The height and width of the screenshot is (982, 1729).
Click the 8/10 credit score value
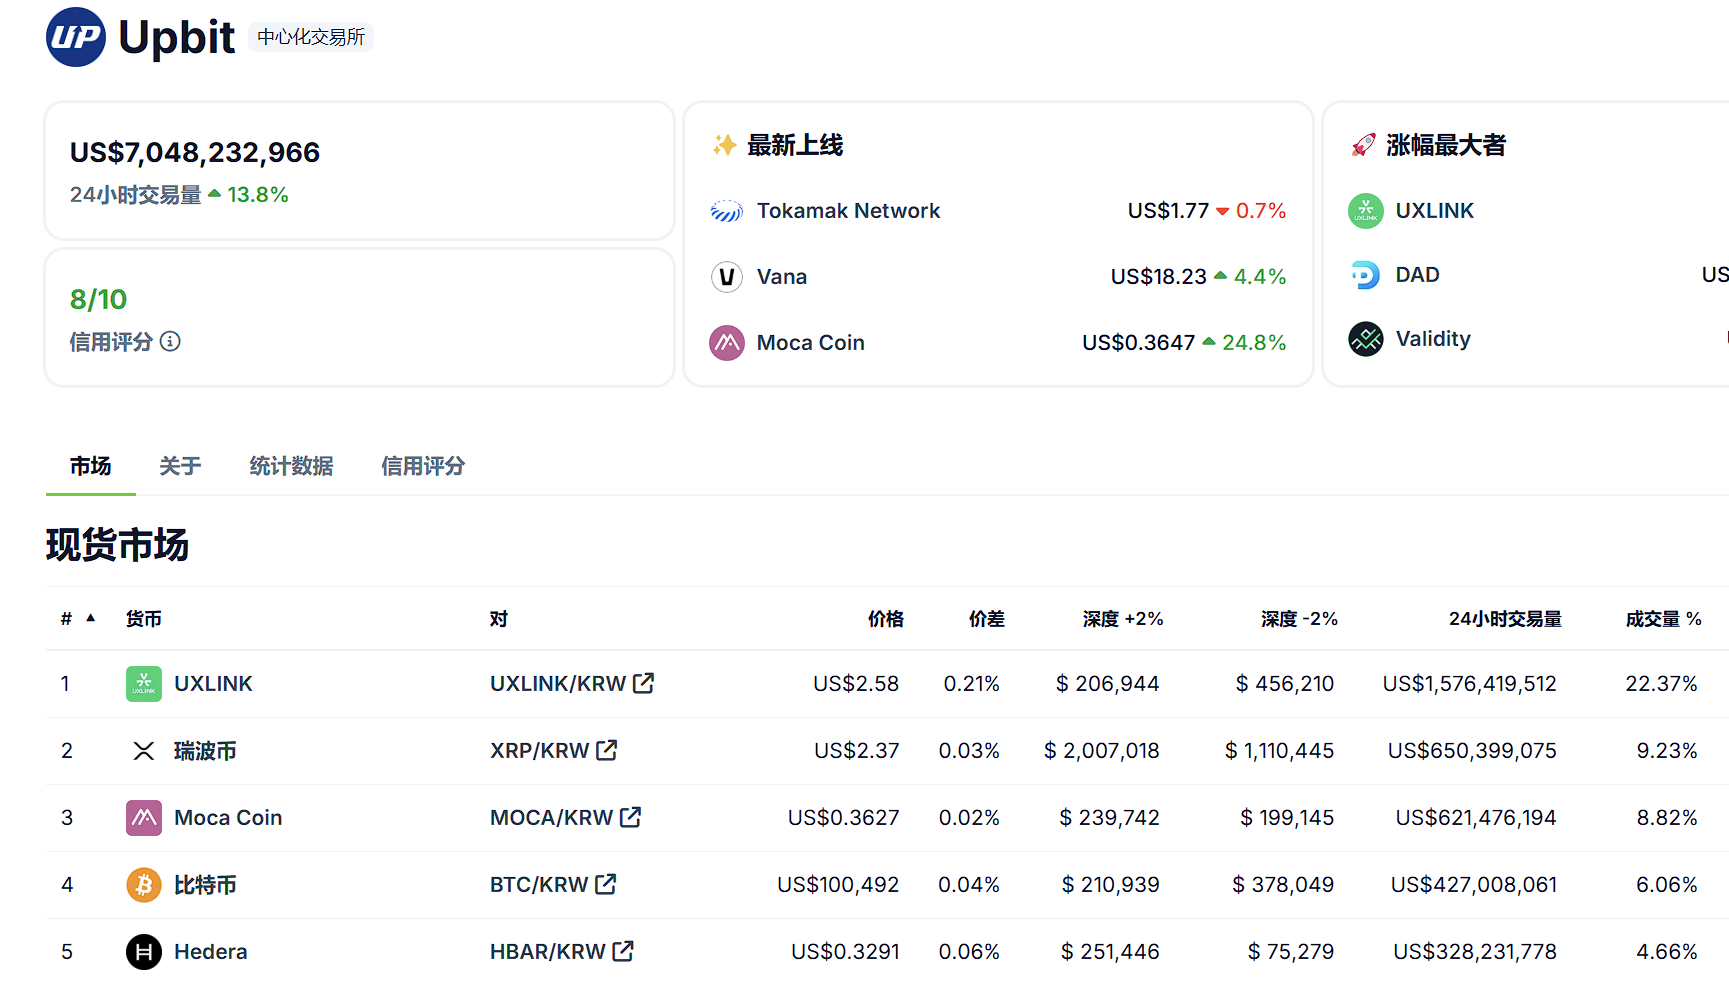click(98, 298)
